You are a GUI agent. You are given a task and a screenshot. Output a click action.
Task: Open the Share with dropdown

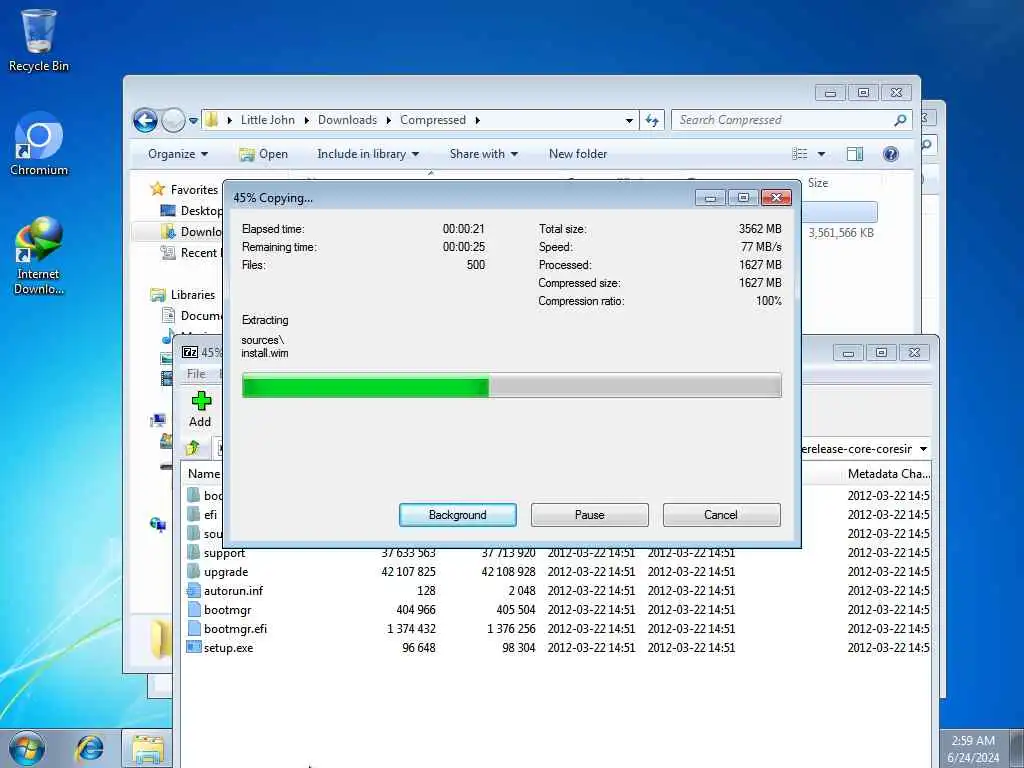click(483, 154)
